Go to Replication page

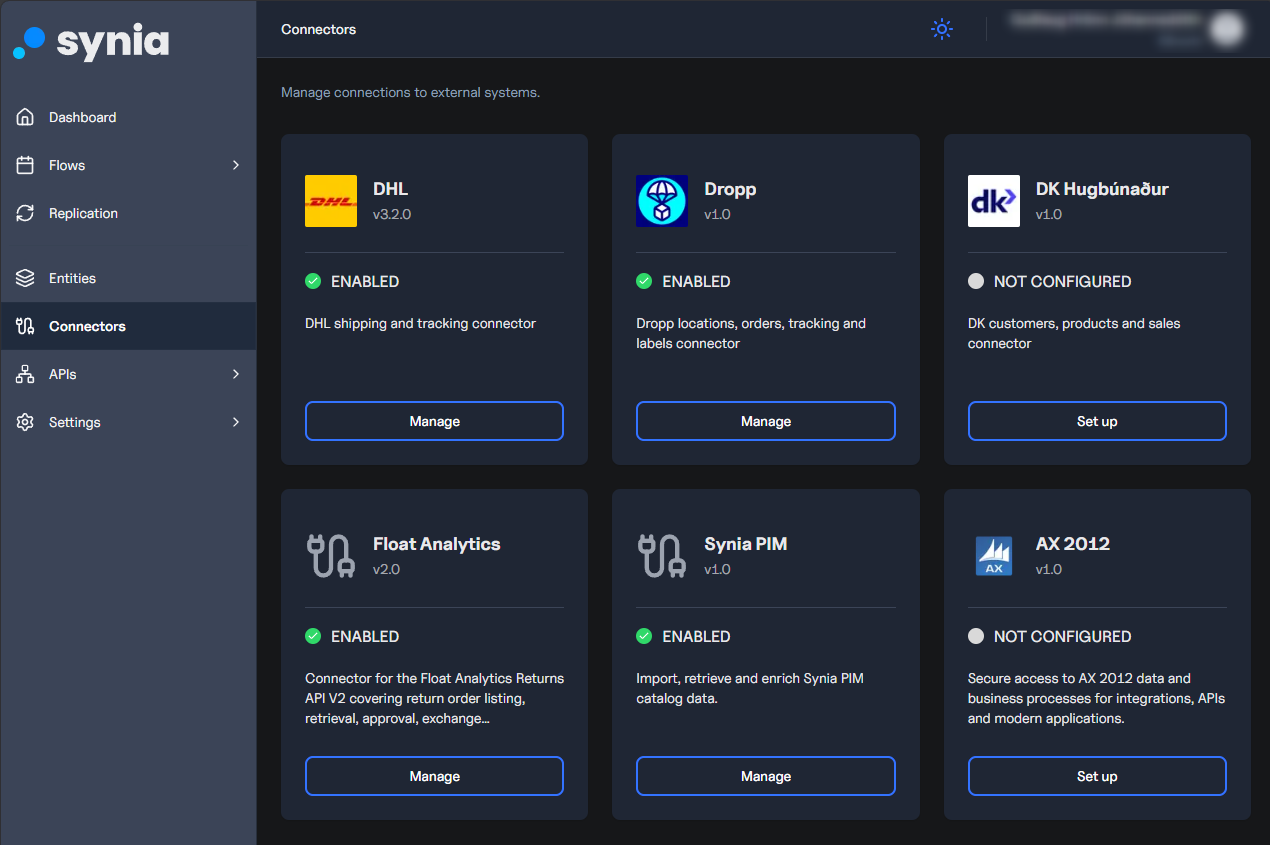click(128, 213)
